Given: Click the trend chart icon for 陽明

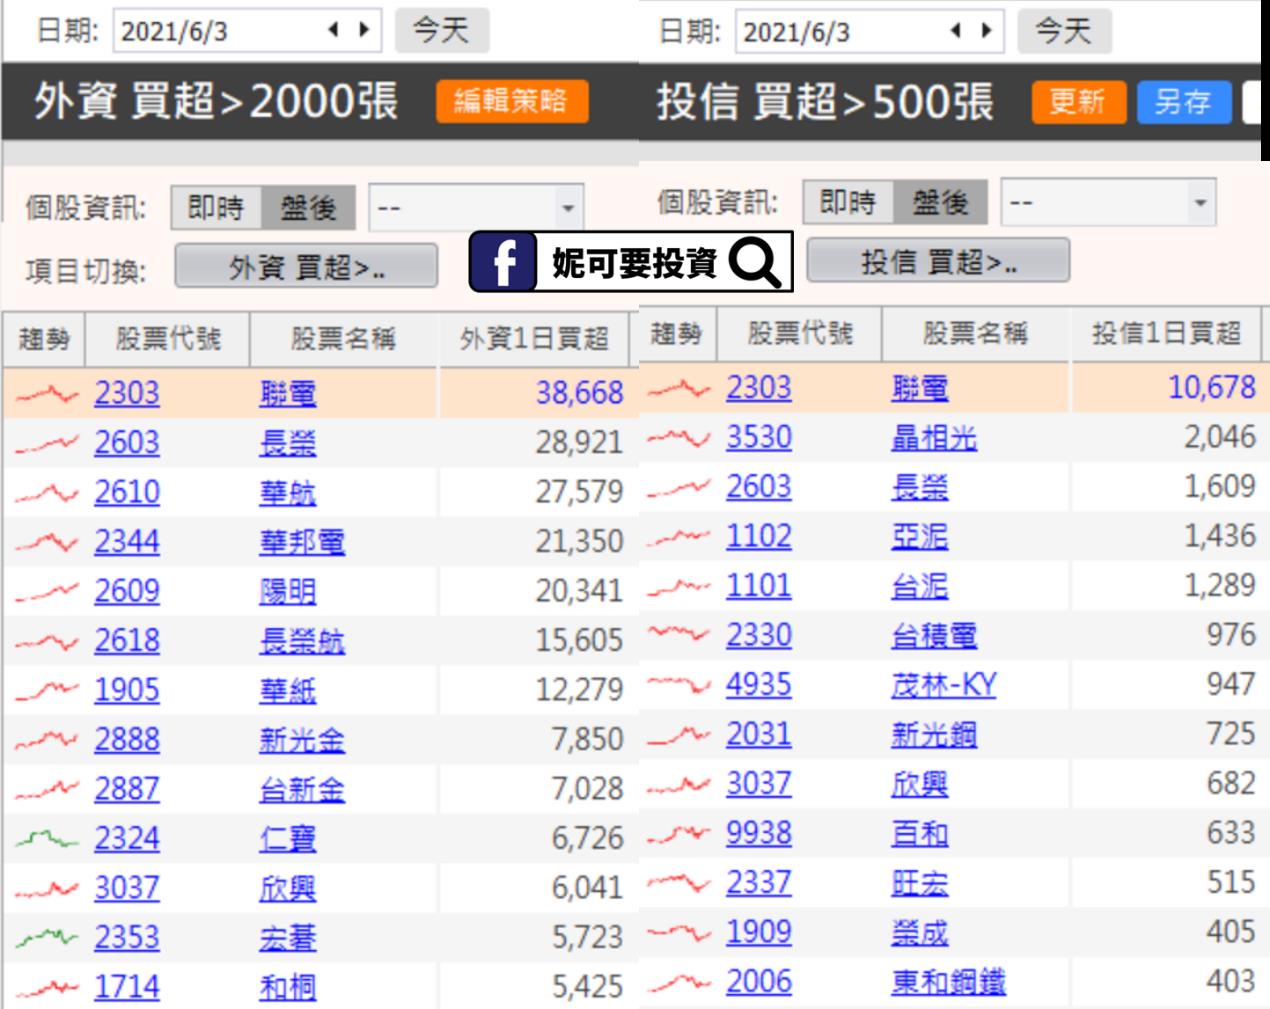Looking at the screenshot, I should tap(46, 591).
